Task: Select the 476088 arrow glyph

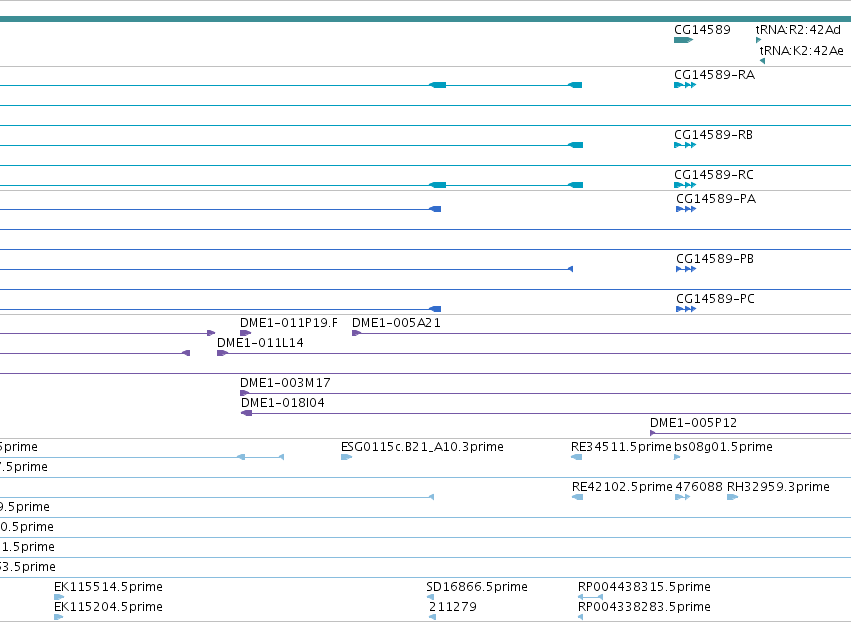Action: [x=682, y=497]
